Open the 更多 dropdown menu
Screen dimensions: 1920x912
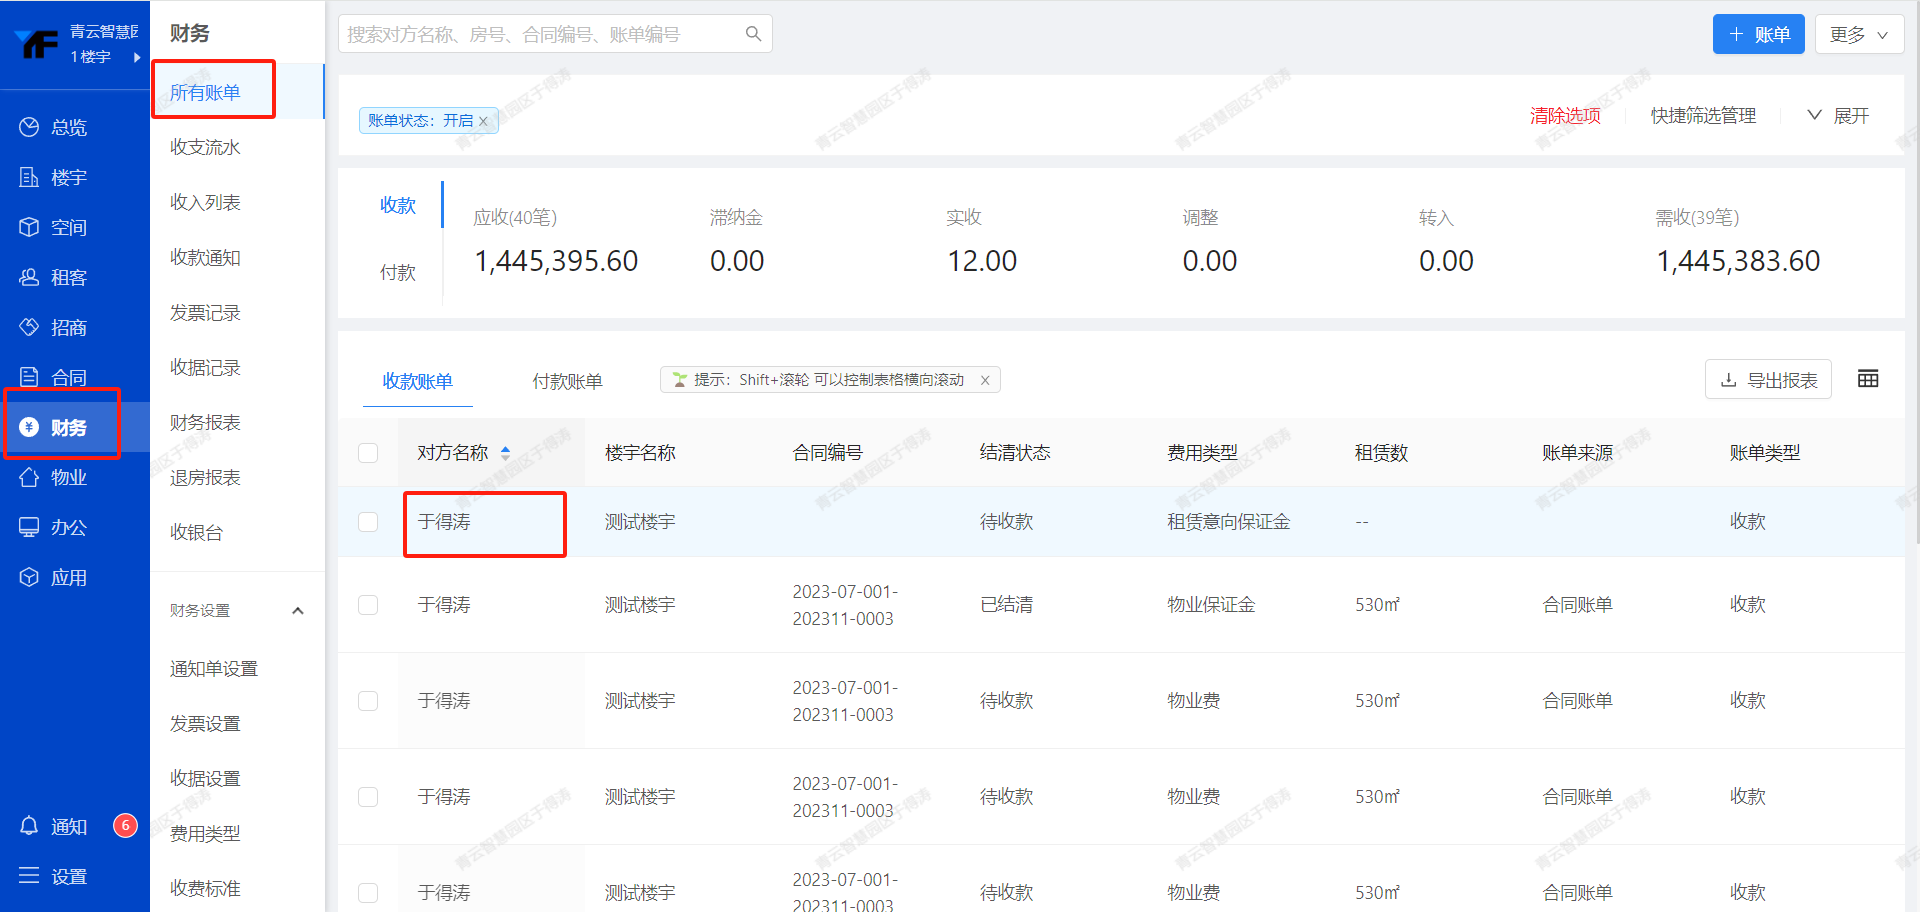coord(1859,35)
